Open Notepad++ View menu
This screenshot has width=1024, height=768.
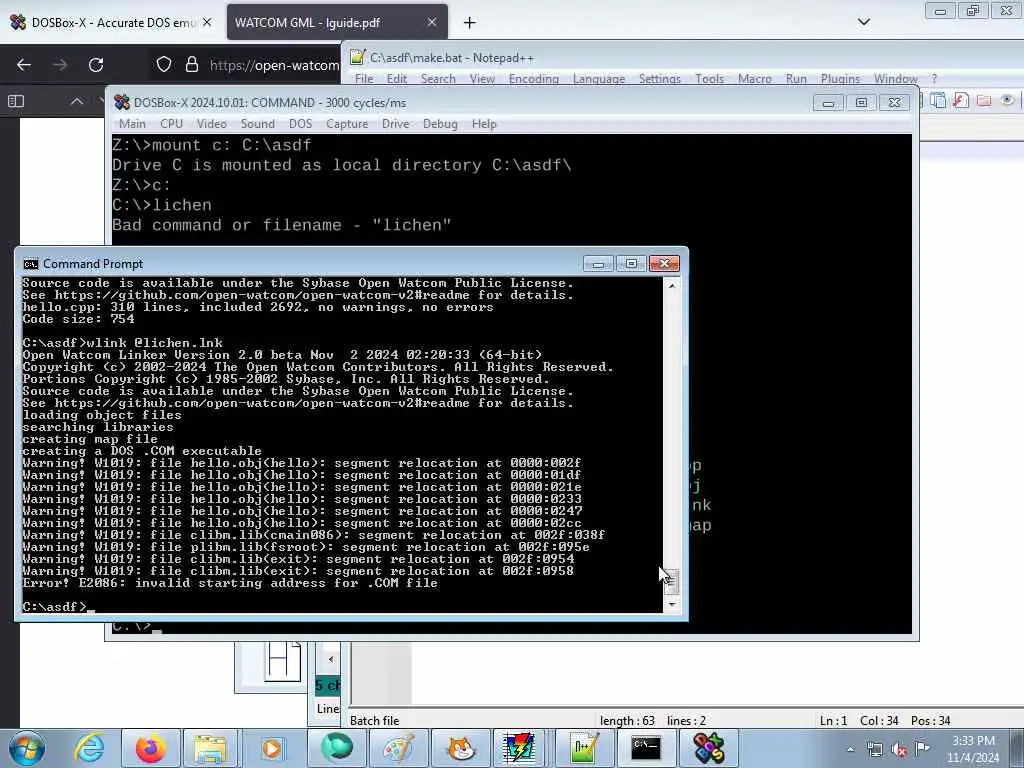pos(482,79)
